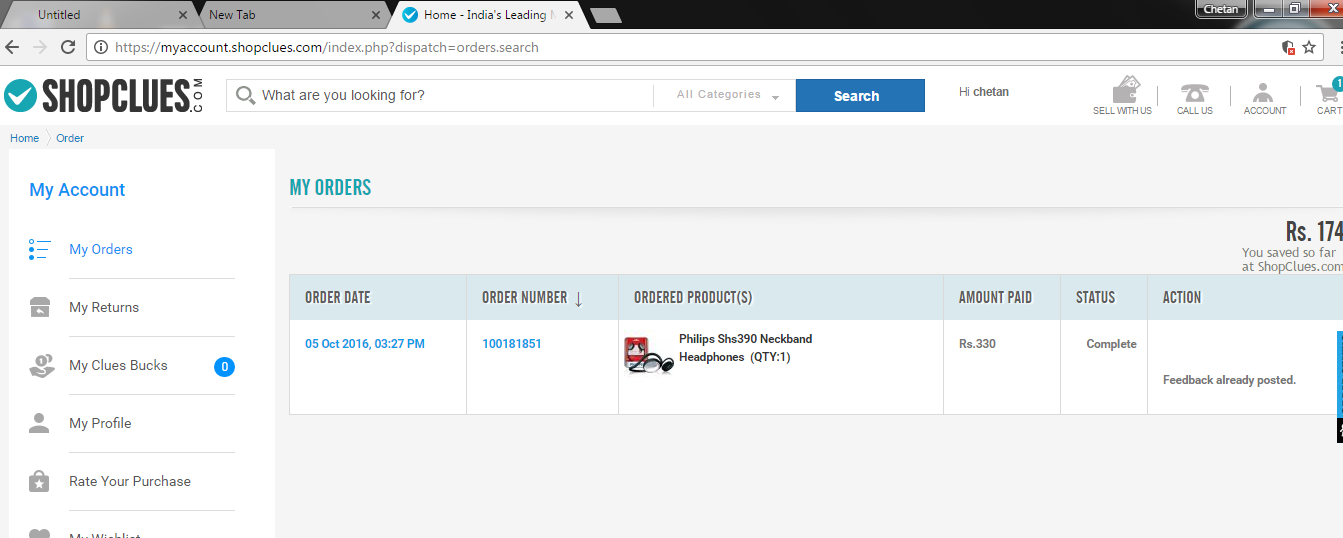This screenshot has height=538, width=1343.
Task: Open the All Categories dropdown
Action: (x=726, y=95)
